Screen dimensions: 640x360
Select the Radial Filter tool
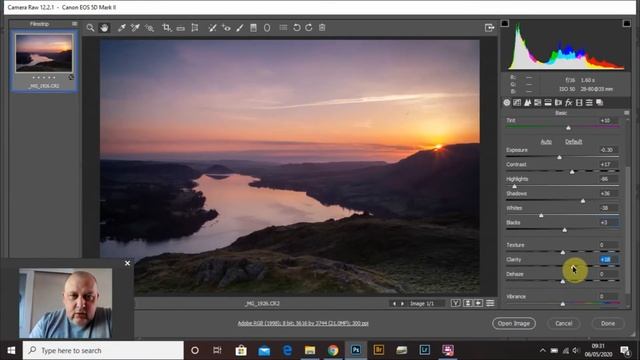point(267,28)
